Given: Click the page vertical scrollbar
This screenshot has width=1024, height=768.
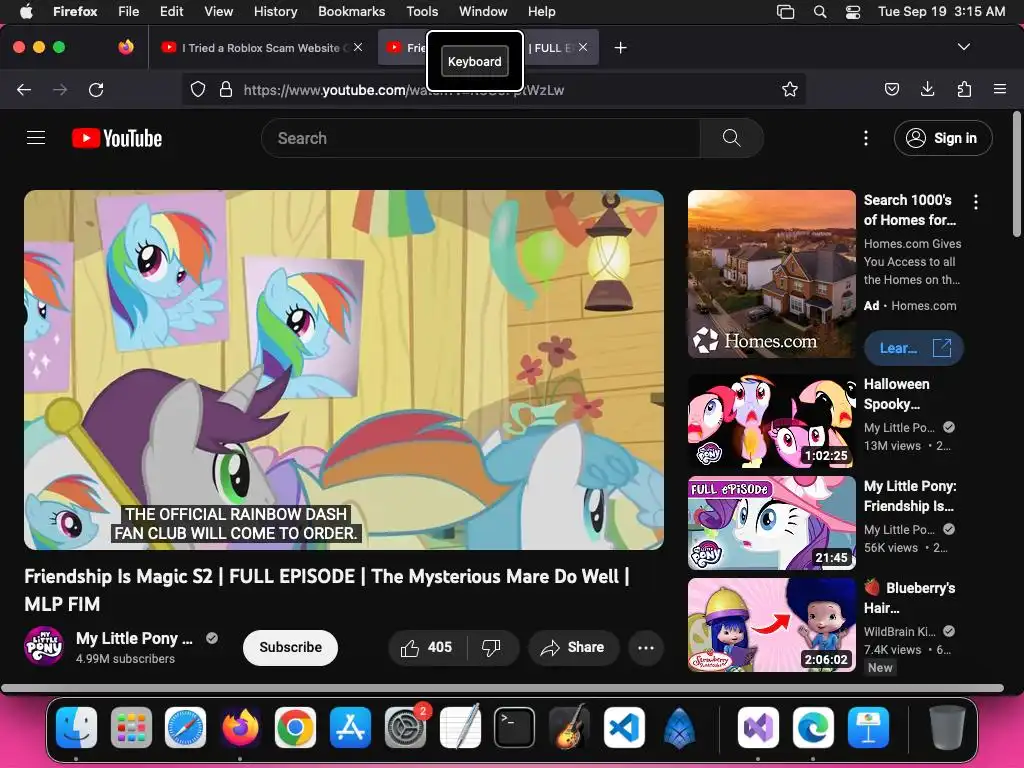Looking at the screenshot, I should click(x=1017, y=175).
